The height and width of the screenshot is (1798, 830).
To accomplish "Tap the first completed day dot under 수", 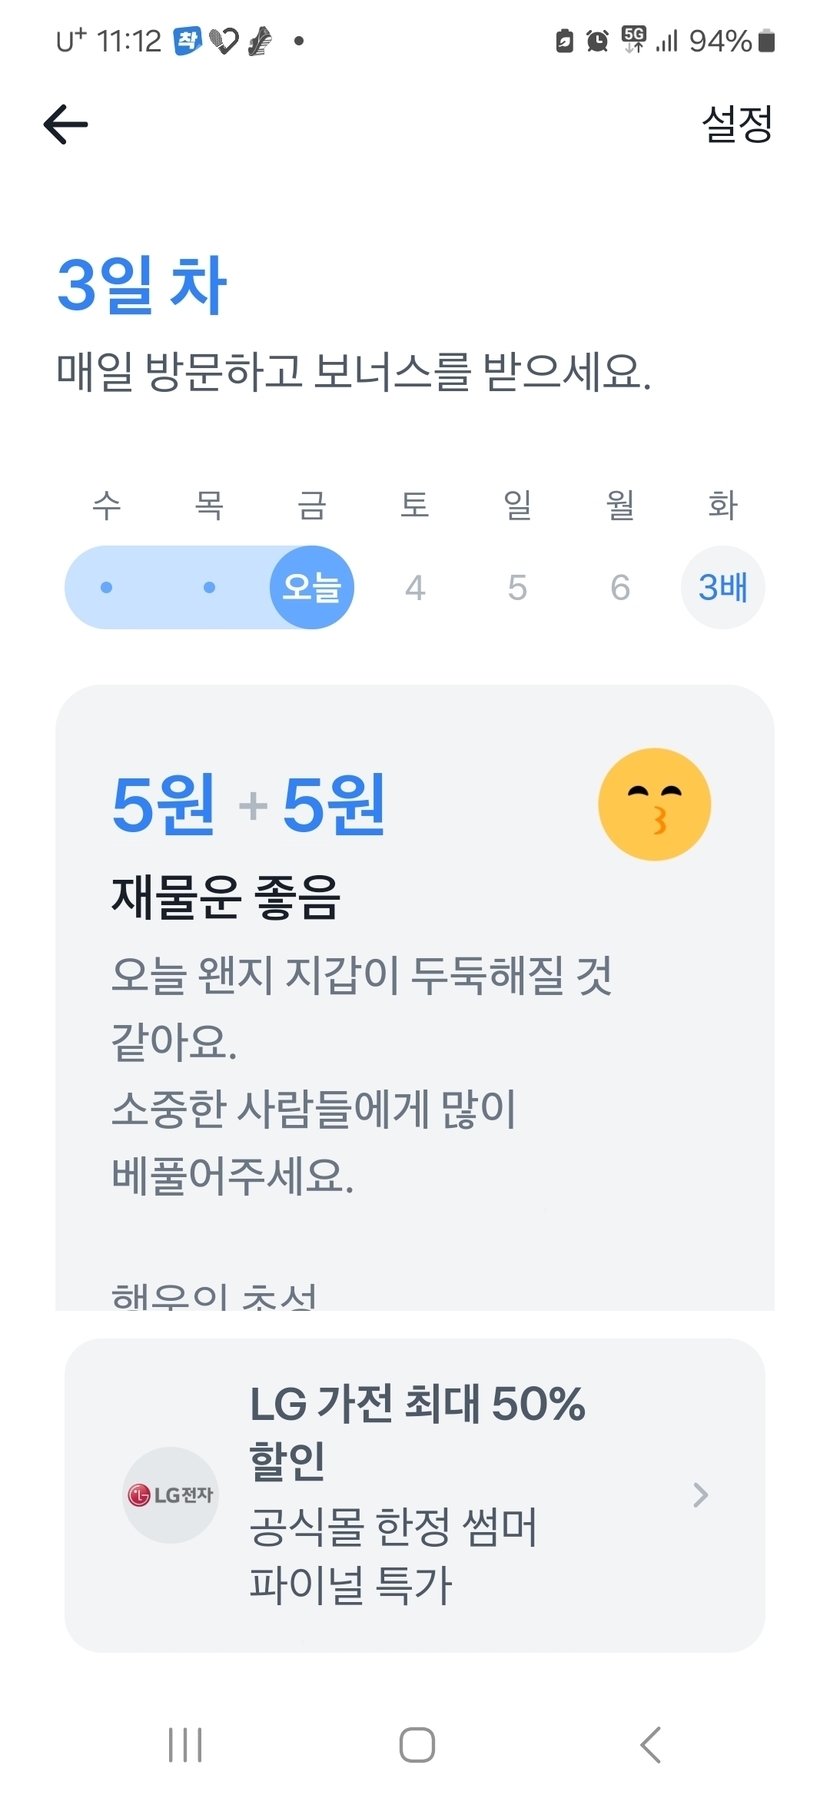I will pyautogui.click(x=107, y=587).
